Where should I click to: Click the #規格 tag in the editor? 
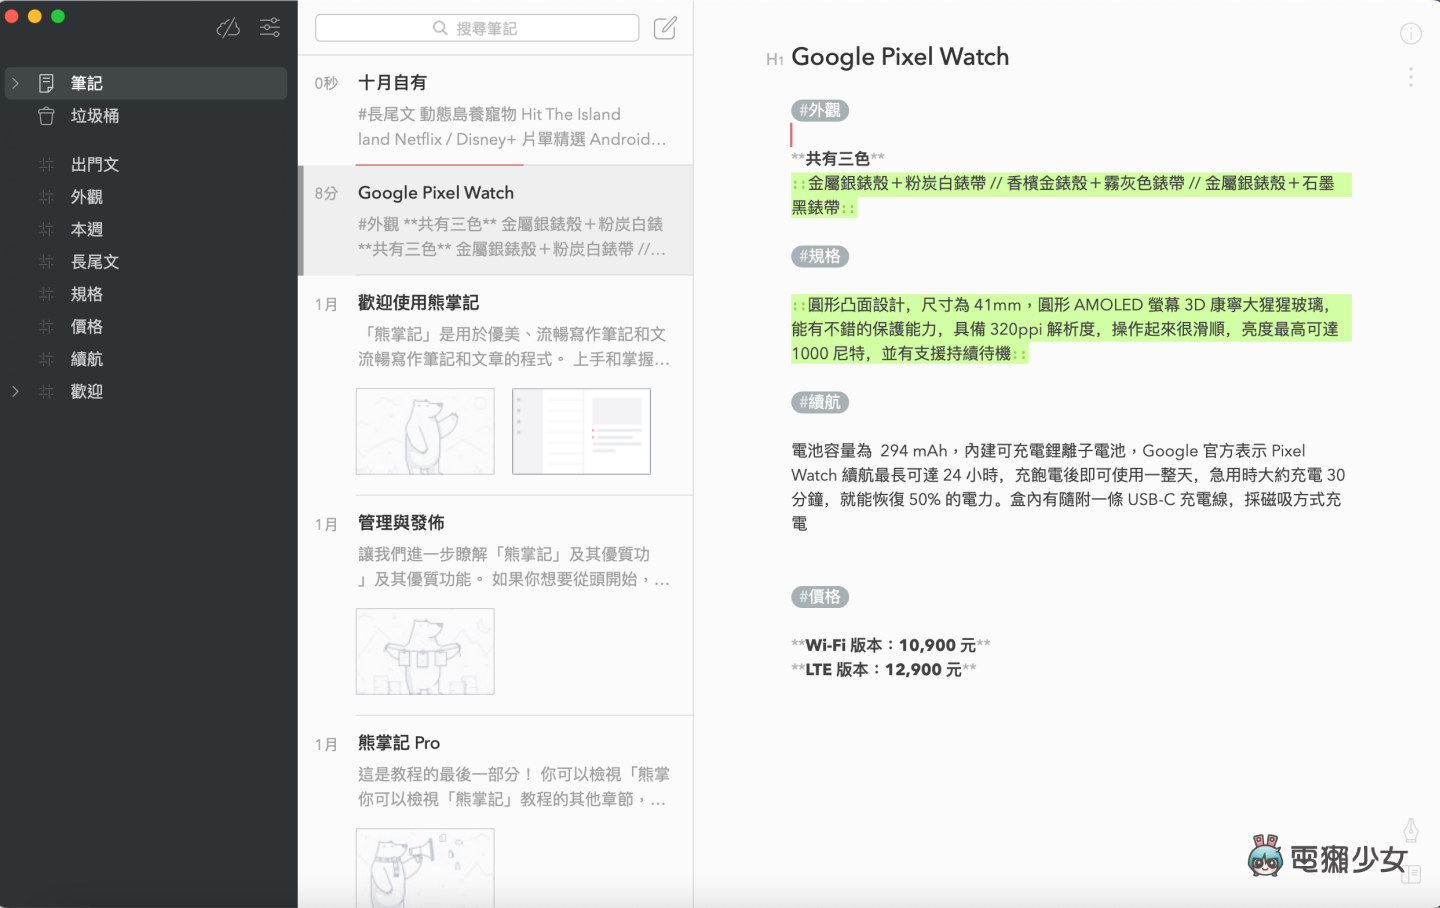[x=820, y=257]
